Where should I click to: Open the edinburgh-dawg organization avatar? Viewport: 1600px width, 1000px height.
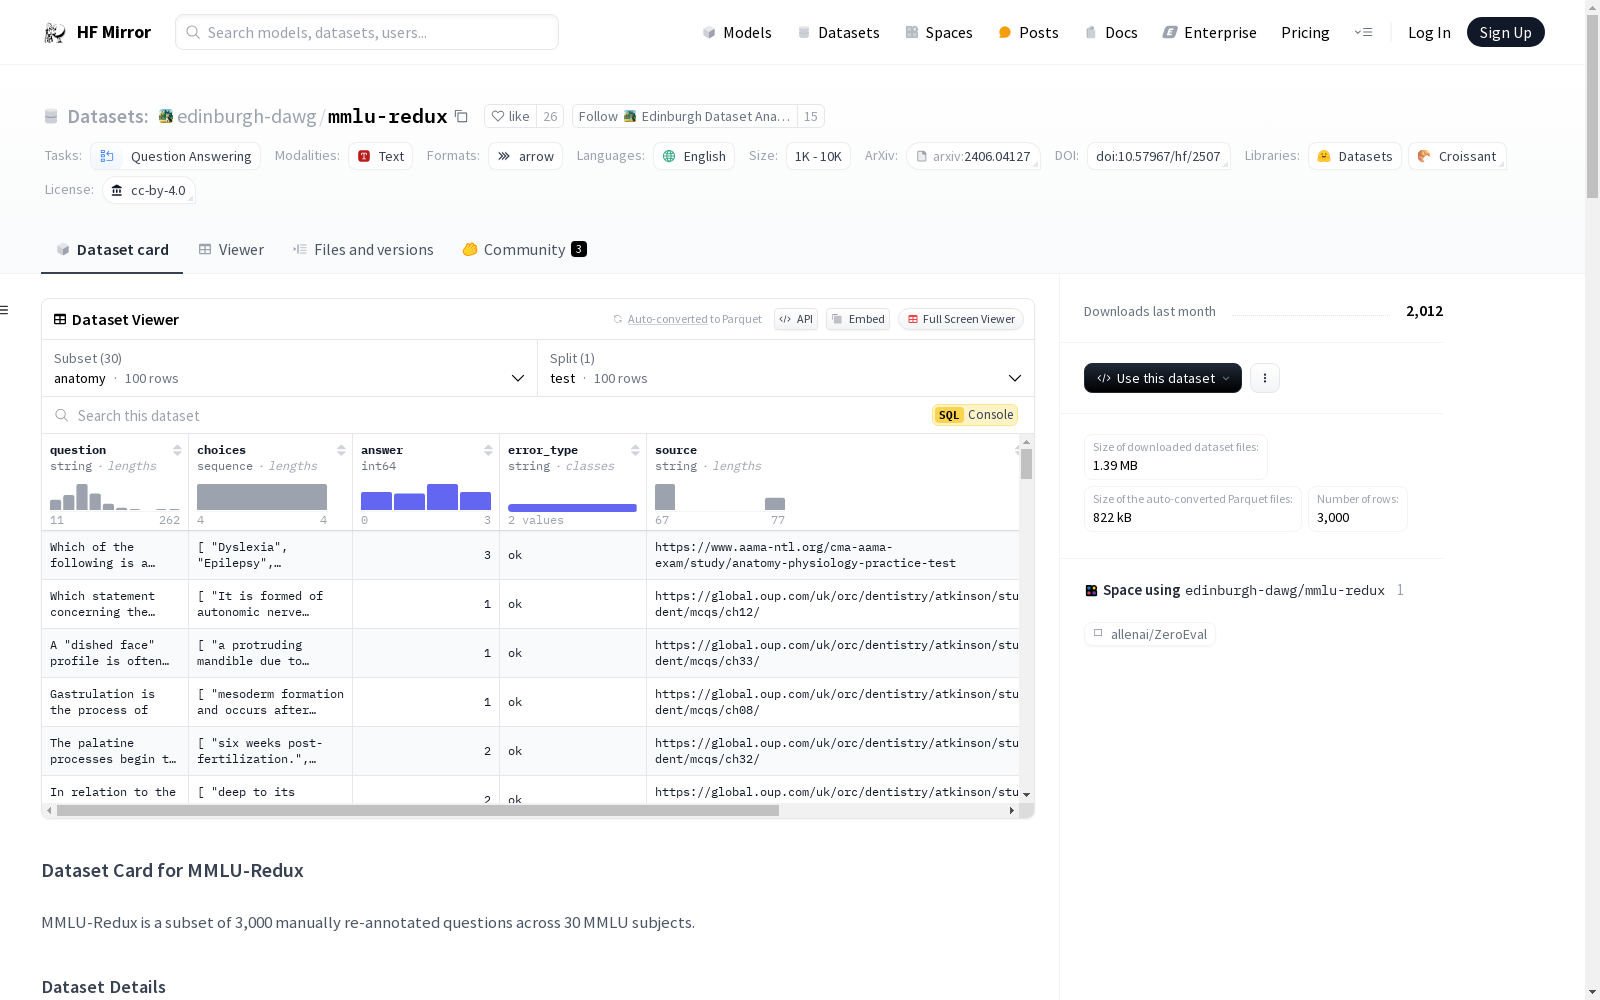coord(166,116)
